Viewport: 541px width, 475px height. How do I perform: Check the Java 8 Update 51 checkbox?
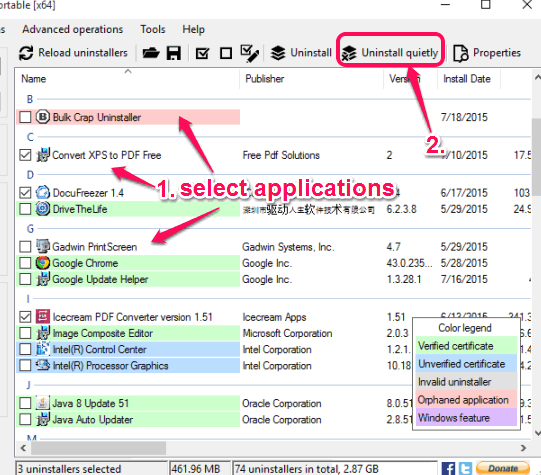coord(25,403)
